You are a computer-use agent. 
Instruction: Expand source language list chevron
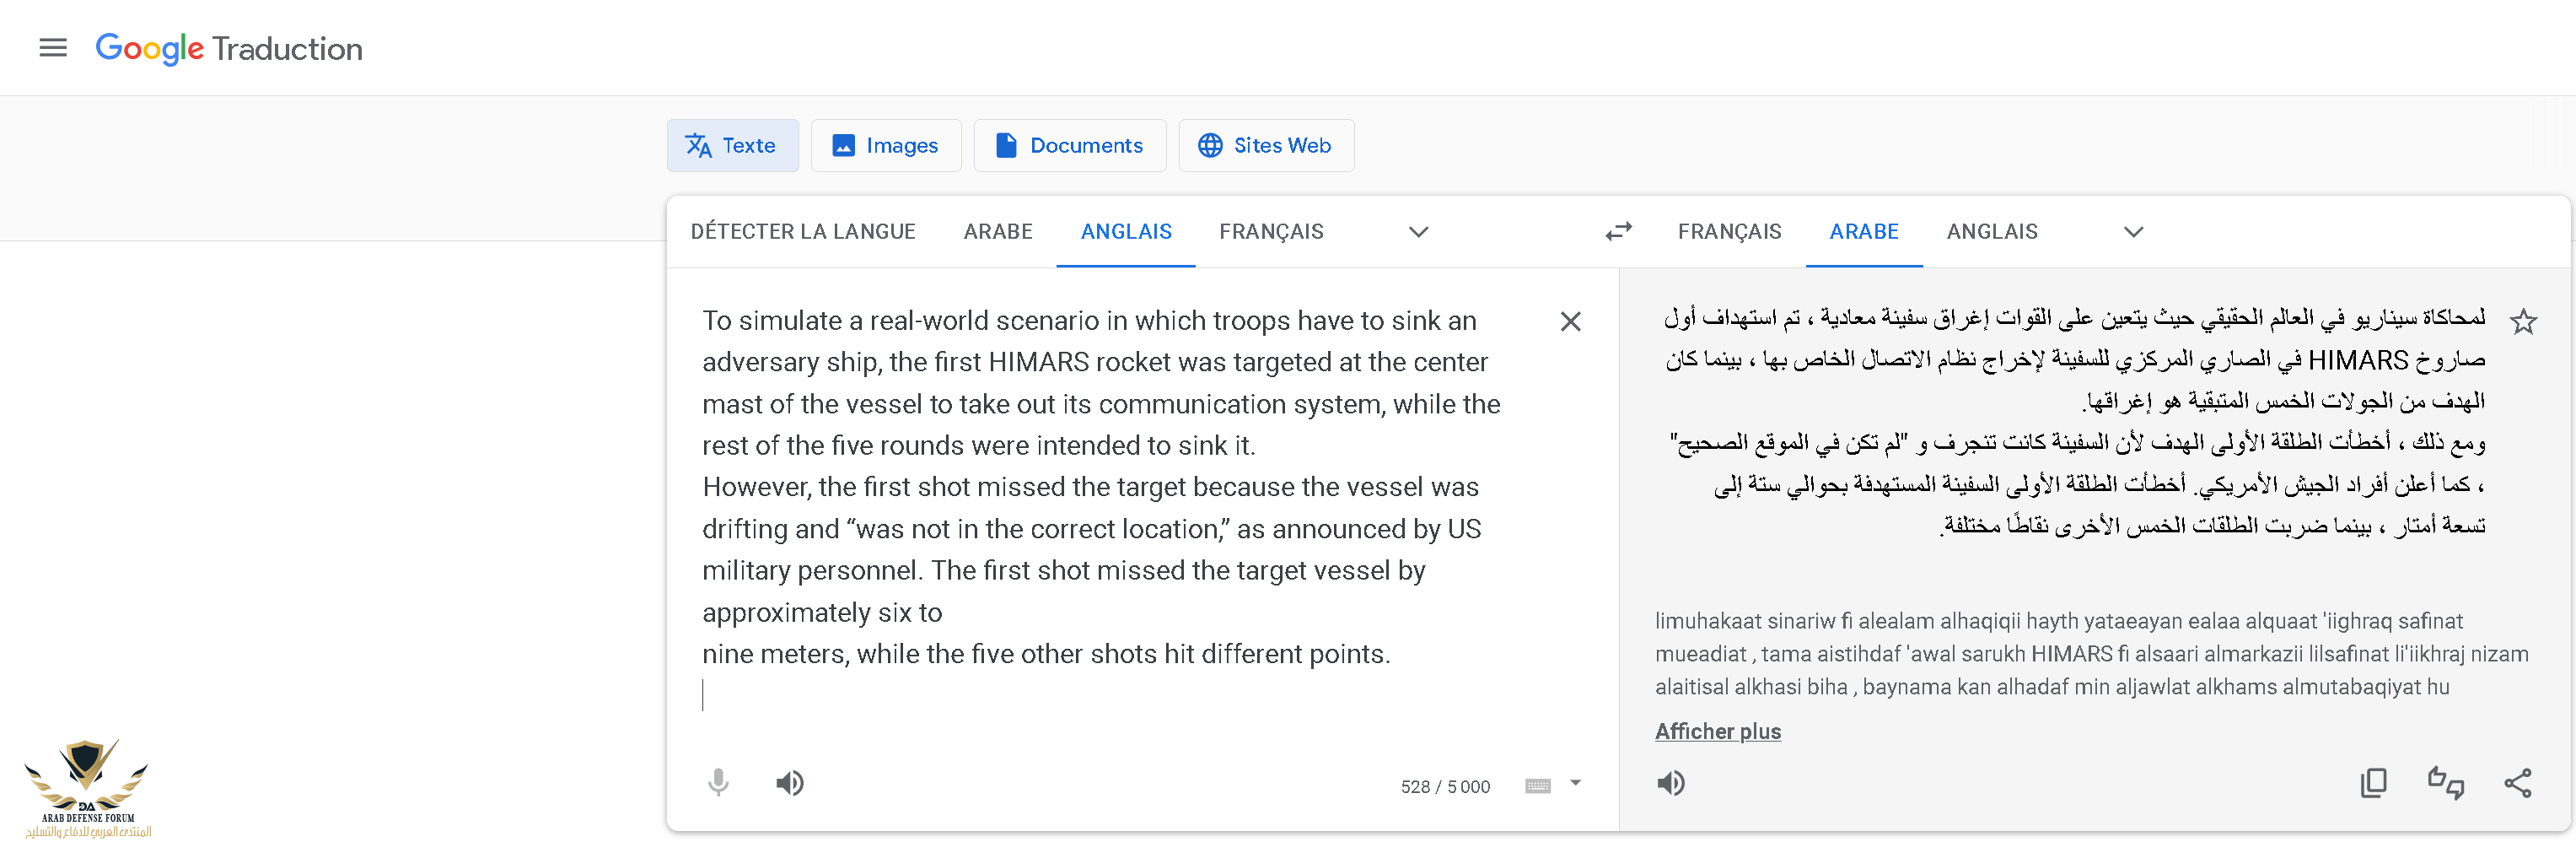pyautogui.click(x=1418, y=232)
